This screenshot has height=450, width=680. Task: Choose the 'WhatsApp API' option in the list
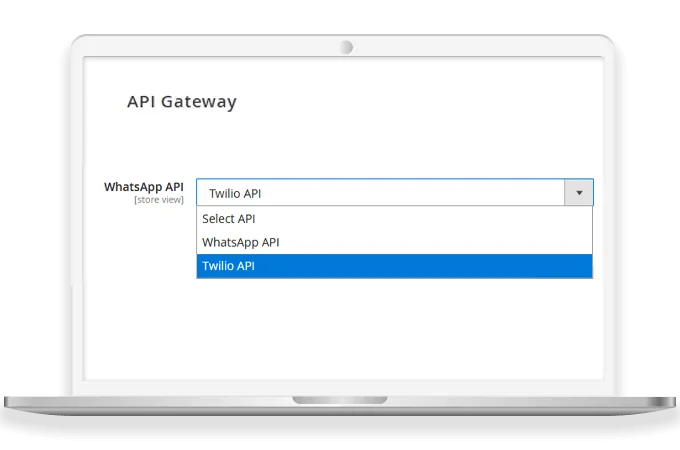(x=394, y=242)
